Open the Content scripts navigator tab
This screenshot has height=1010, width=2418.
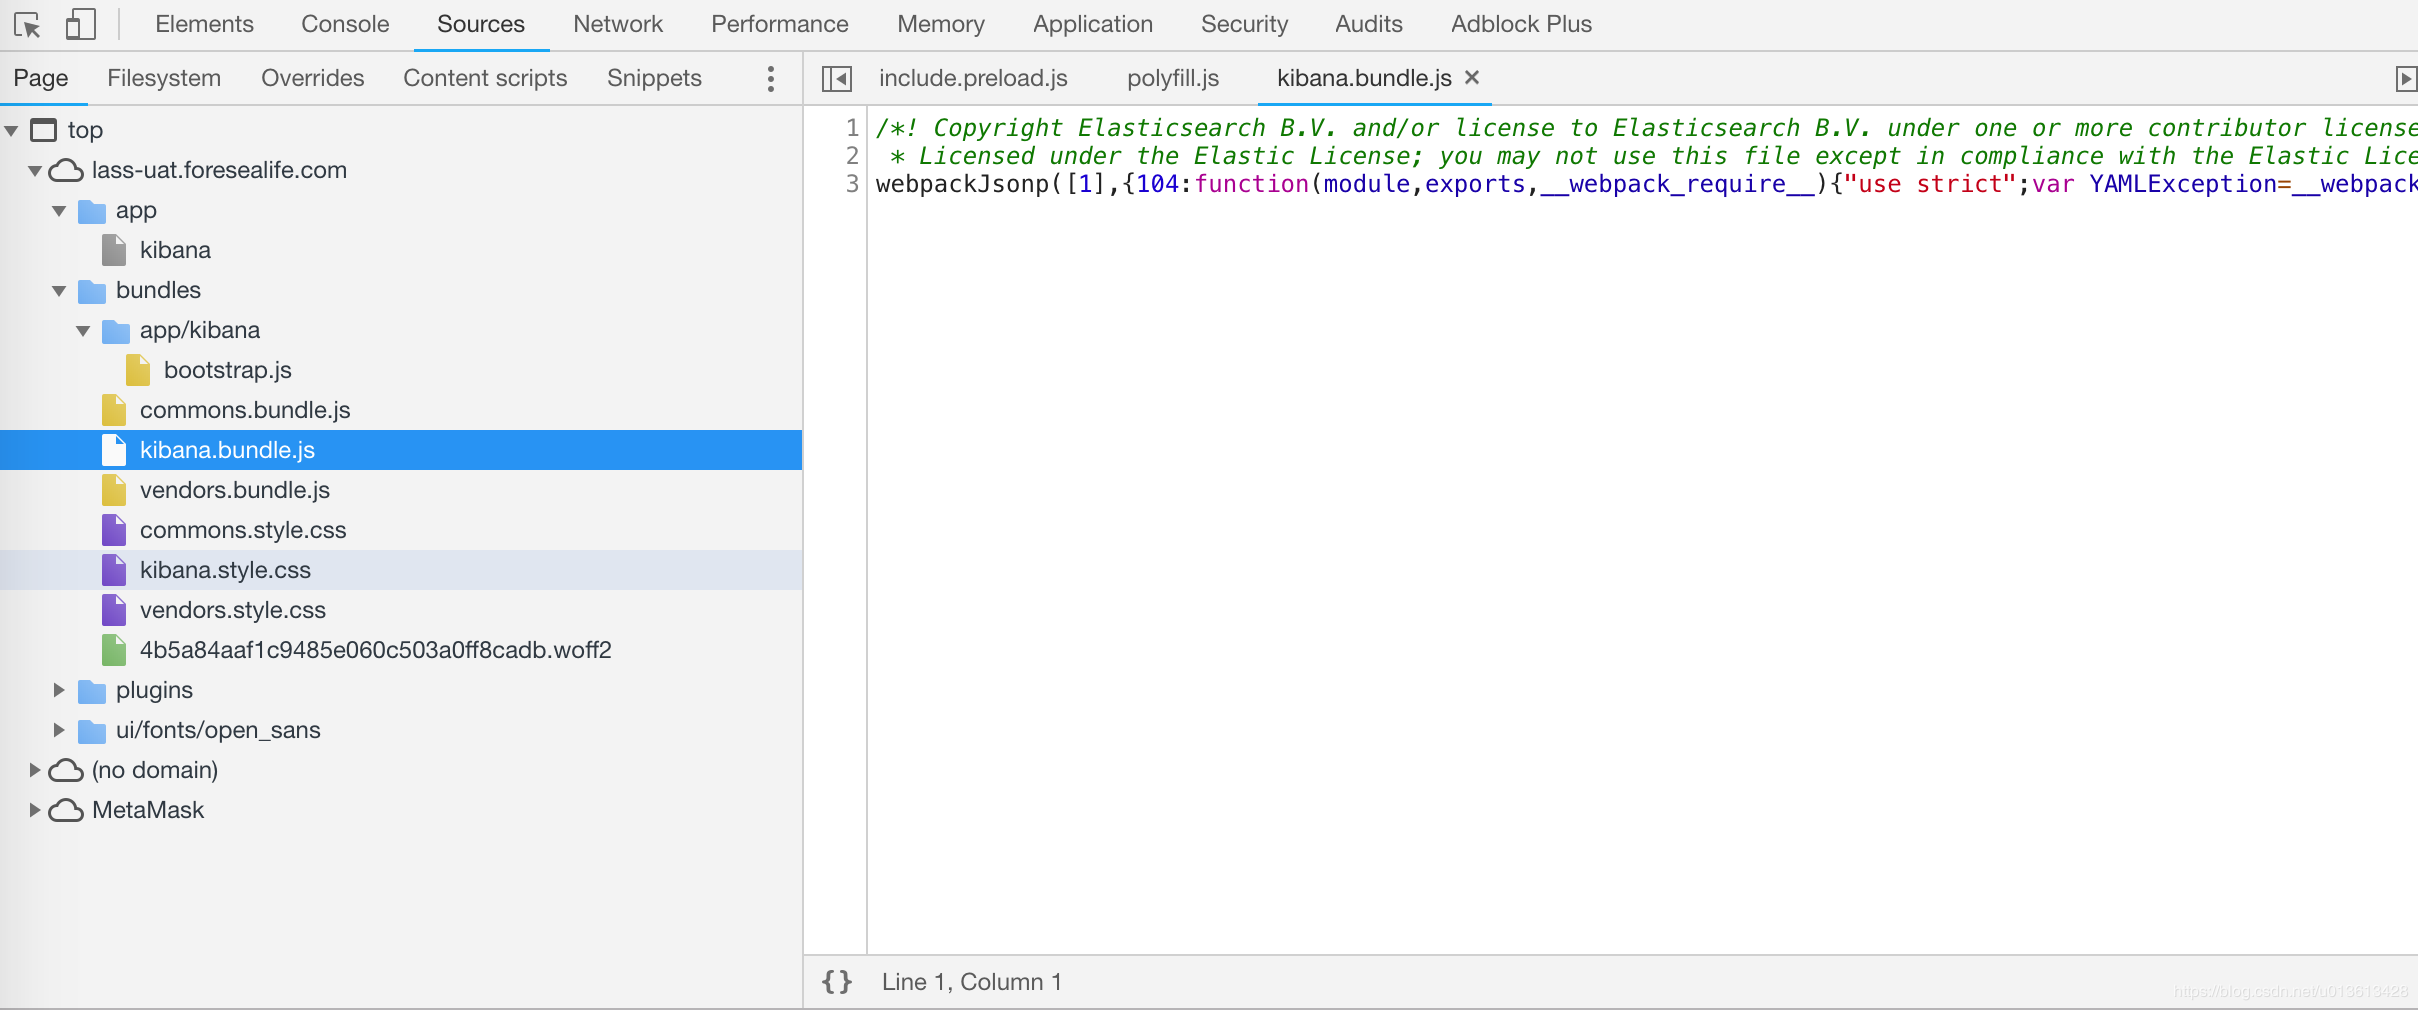click(x=485, y=78)
